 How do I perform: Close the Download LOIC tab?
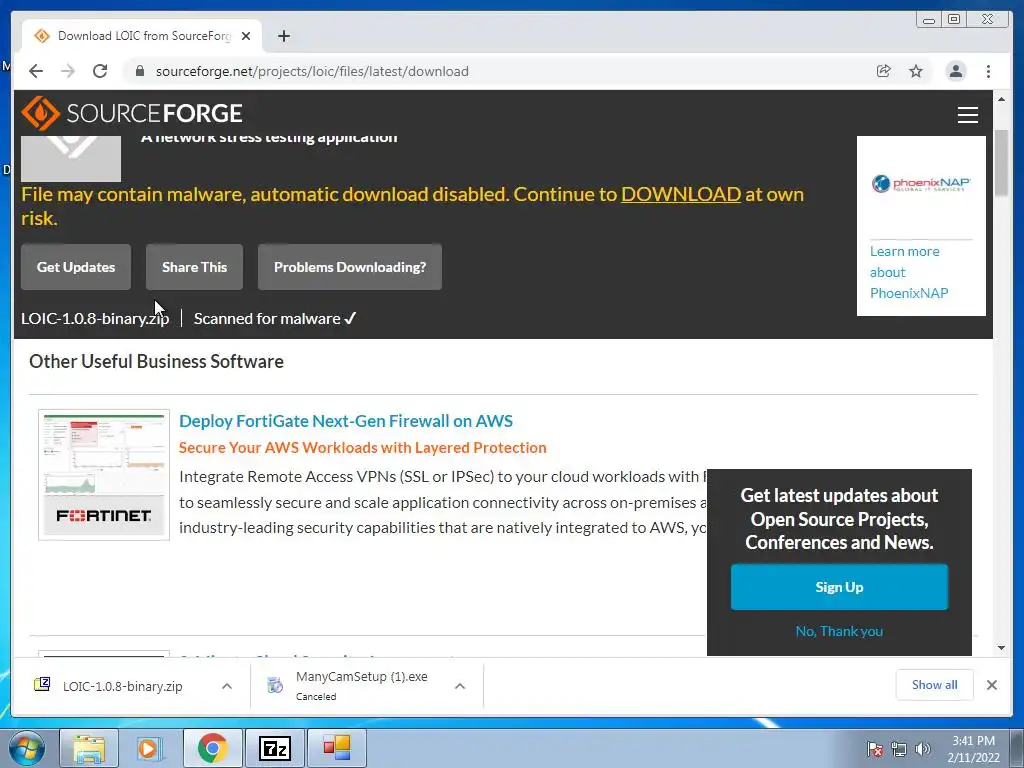246,36
